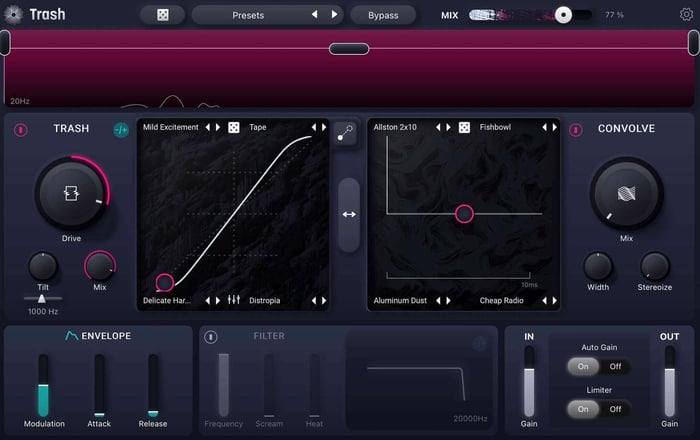Click the spectrum band center handle
Screen dimensions: 700x440
[349, 49]
